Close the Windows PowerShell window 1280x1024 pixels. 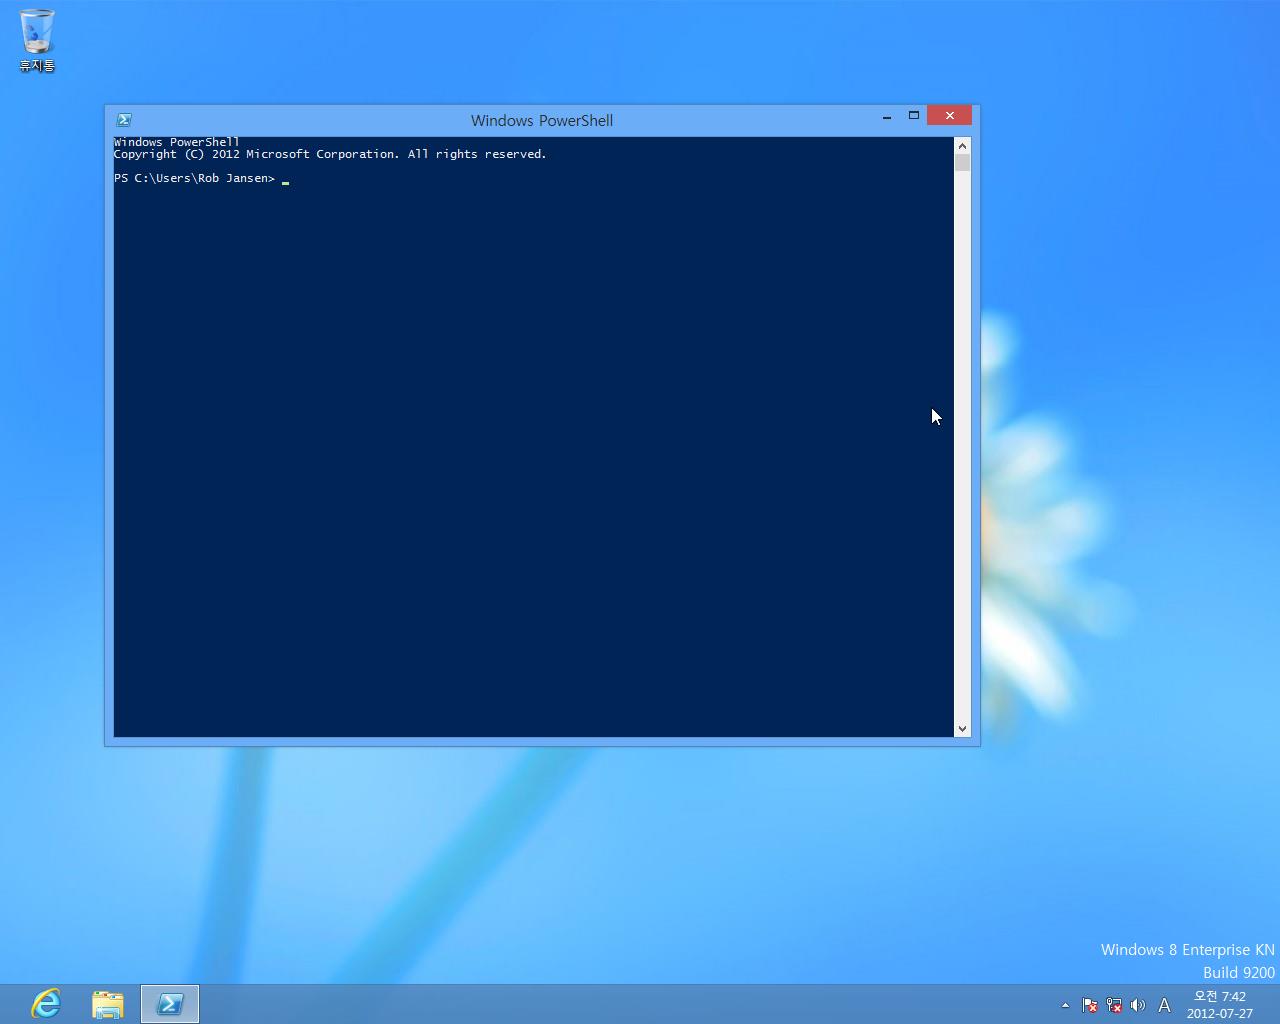949,115
